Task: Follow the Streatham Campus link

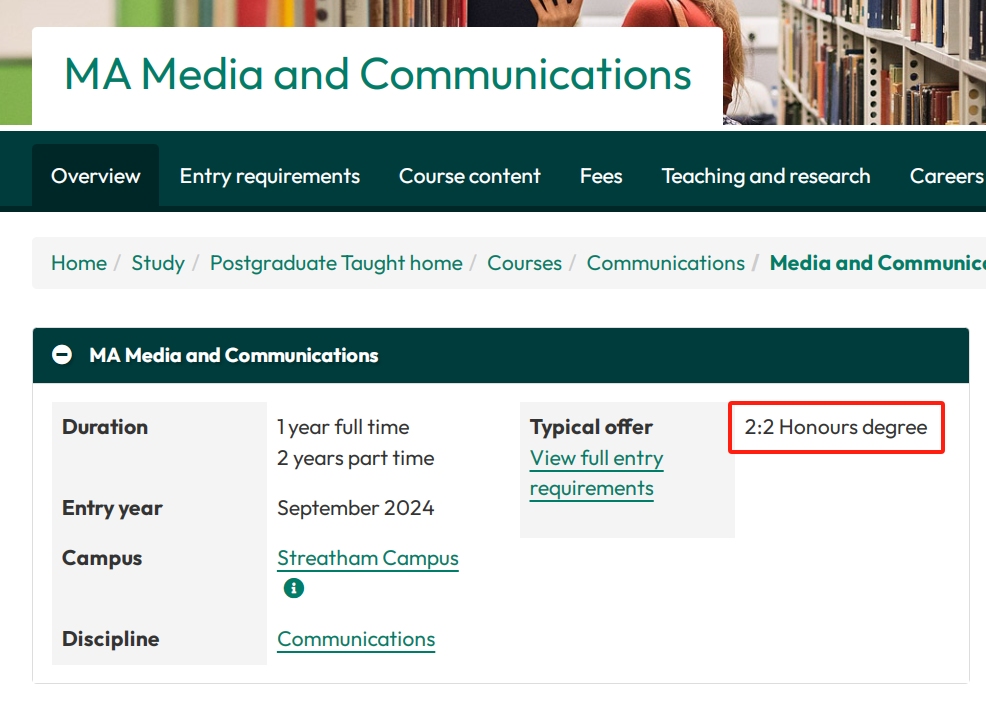Action: (367, 558)
